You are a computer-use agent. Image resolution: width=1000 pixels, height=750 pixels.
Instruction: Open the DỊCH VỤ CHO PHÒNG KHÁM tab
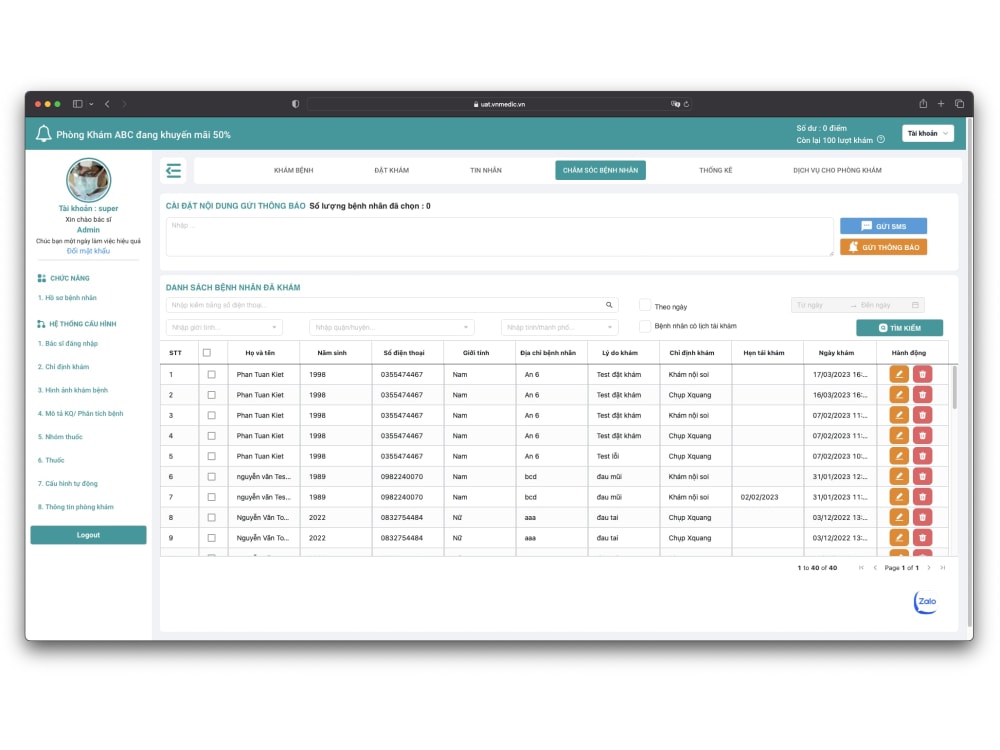[837, 170]
